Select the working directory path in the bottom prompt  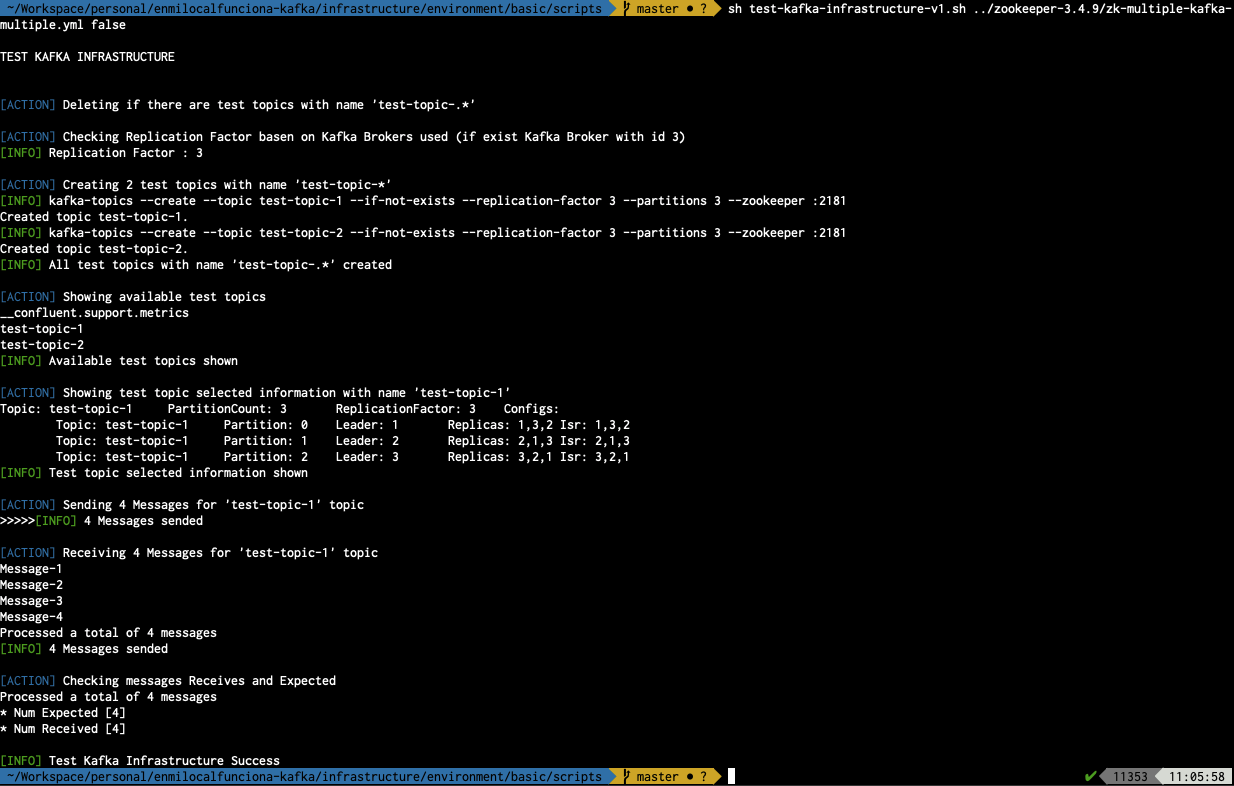(x=305, y=777)
